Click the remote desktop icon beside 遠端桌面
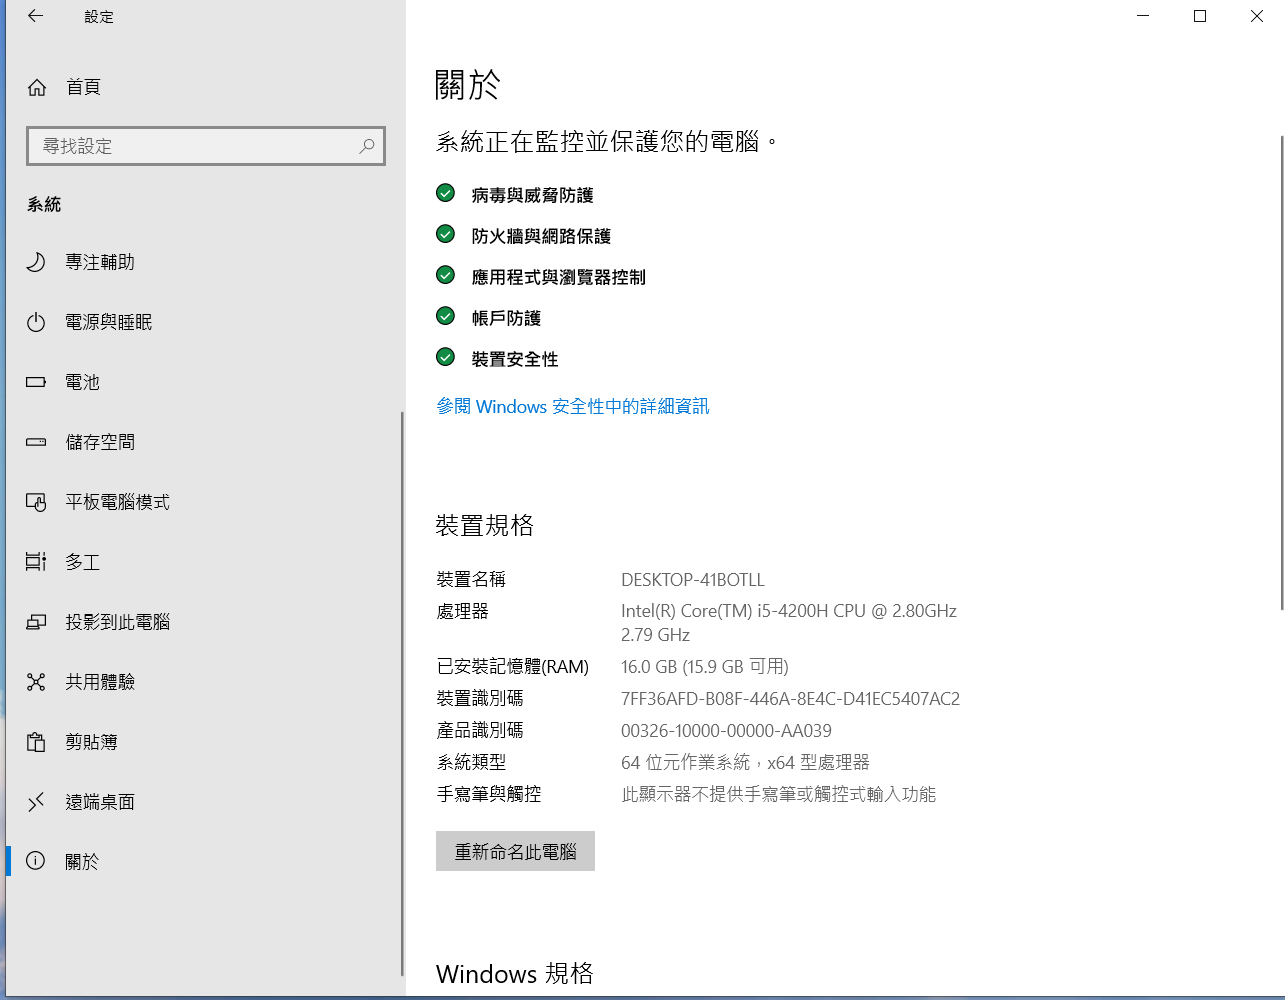The image size is (1285, 1000). [36, 802]
